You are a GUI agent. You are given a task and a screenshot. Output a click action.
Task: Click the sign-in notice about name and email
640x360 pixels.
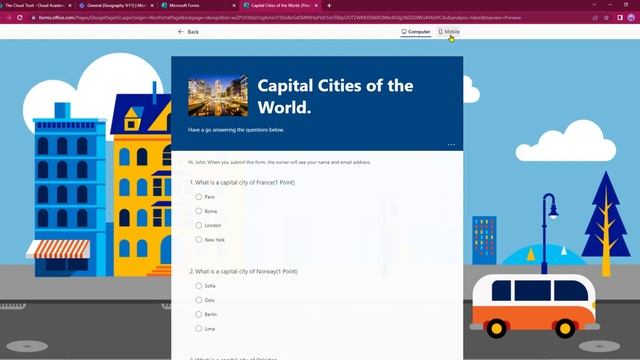coord(279,162)
